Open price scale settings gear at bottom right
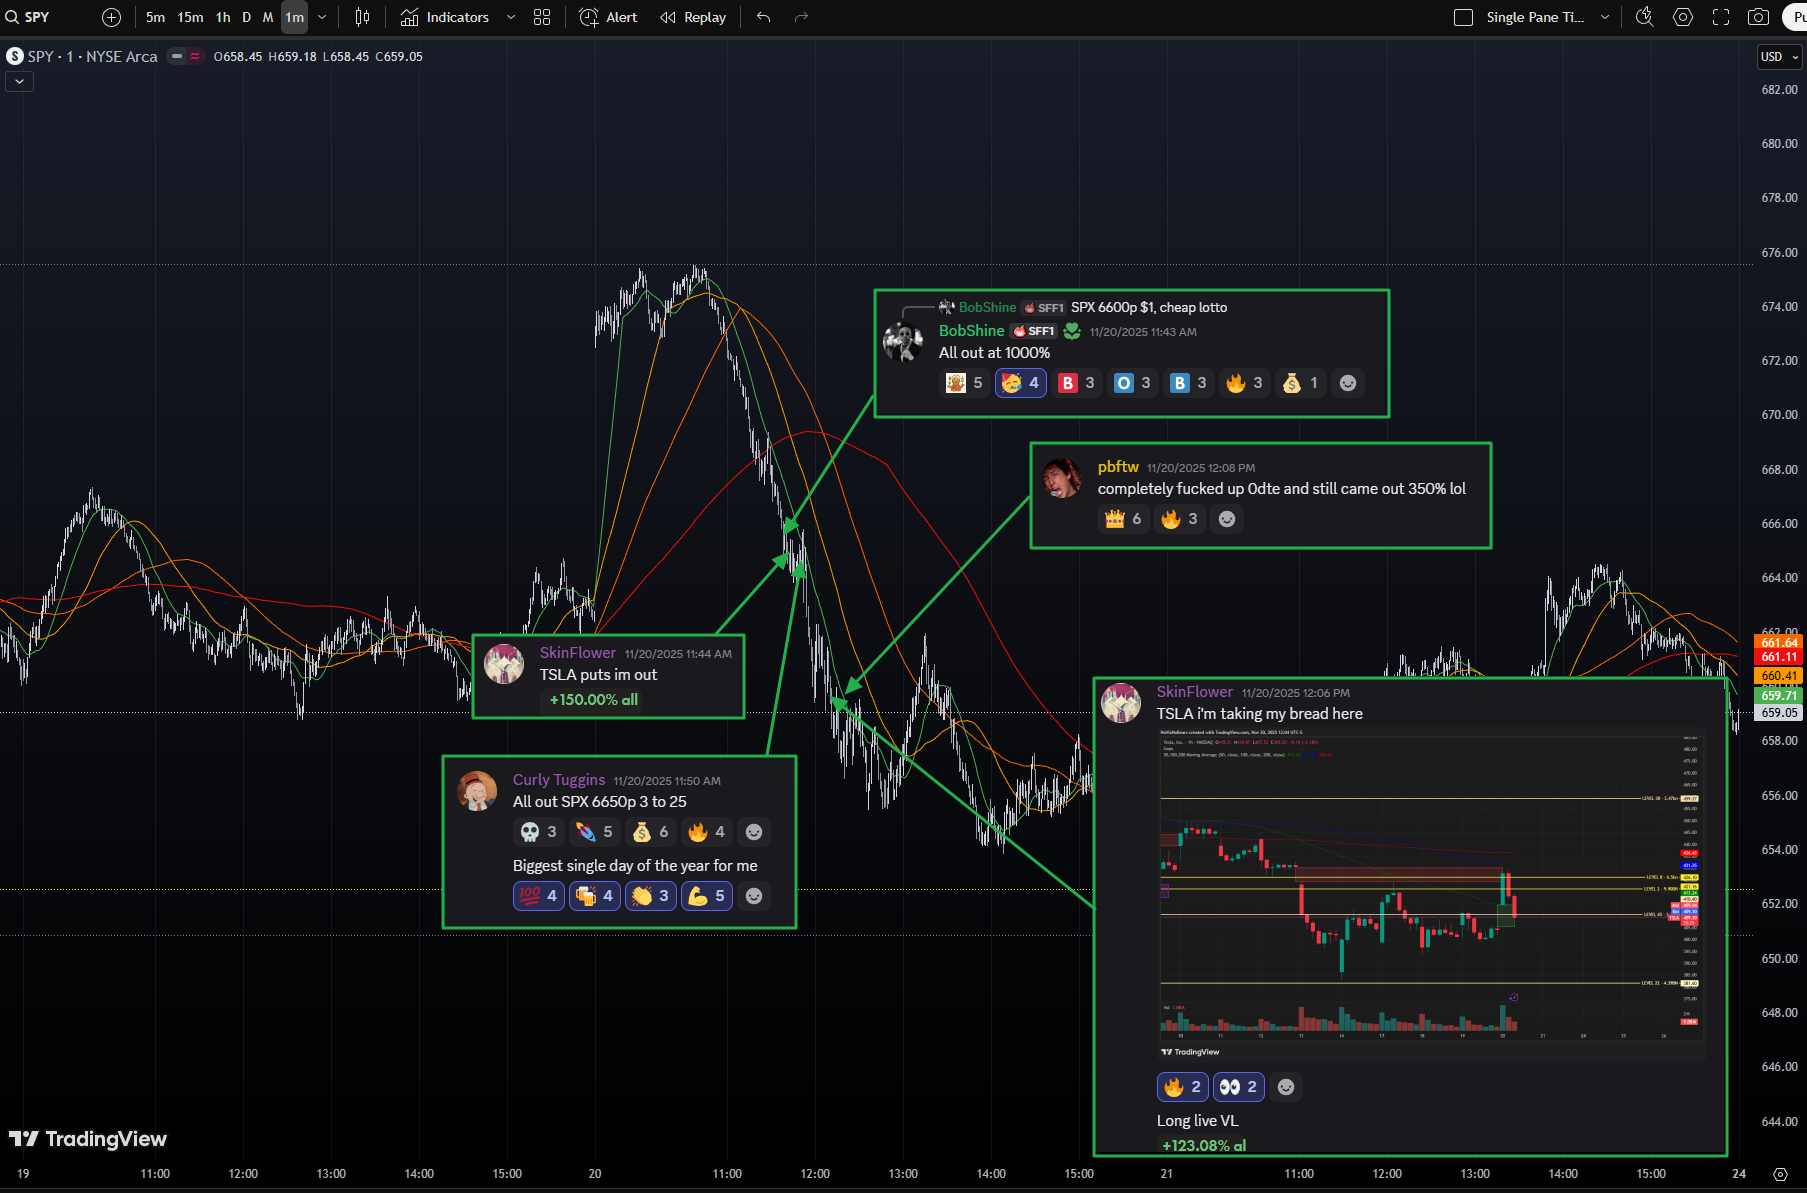The width and height of the screenshot is (1807, 1193). pos(1780,1174)
